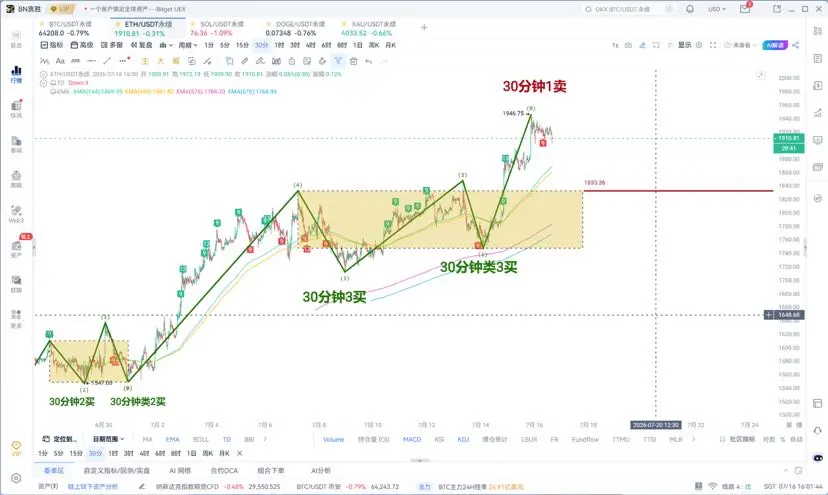Delete drawings with the trash icon
Viewport: 828px width, 495px height.
pos(354,61)
